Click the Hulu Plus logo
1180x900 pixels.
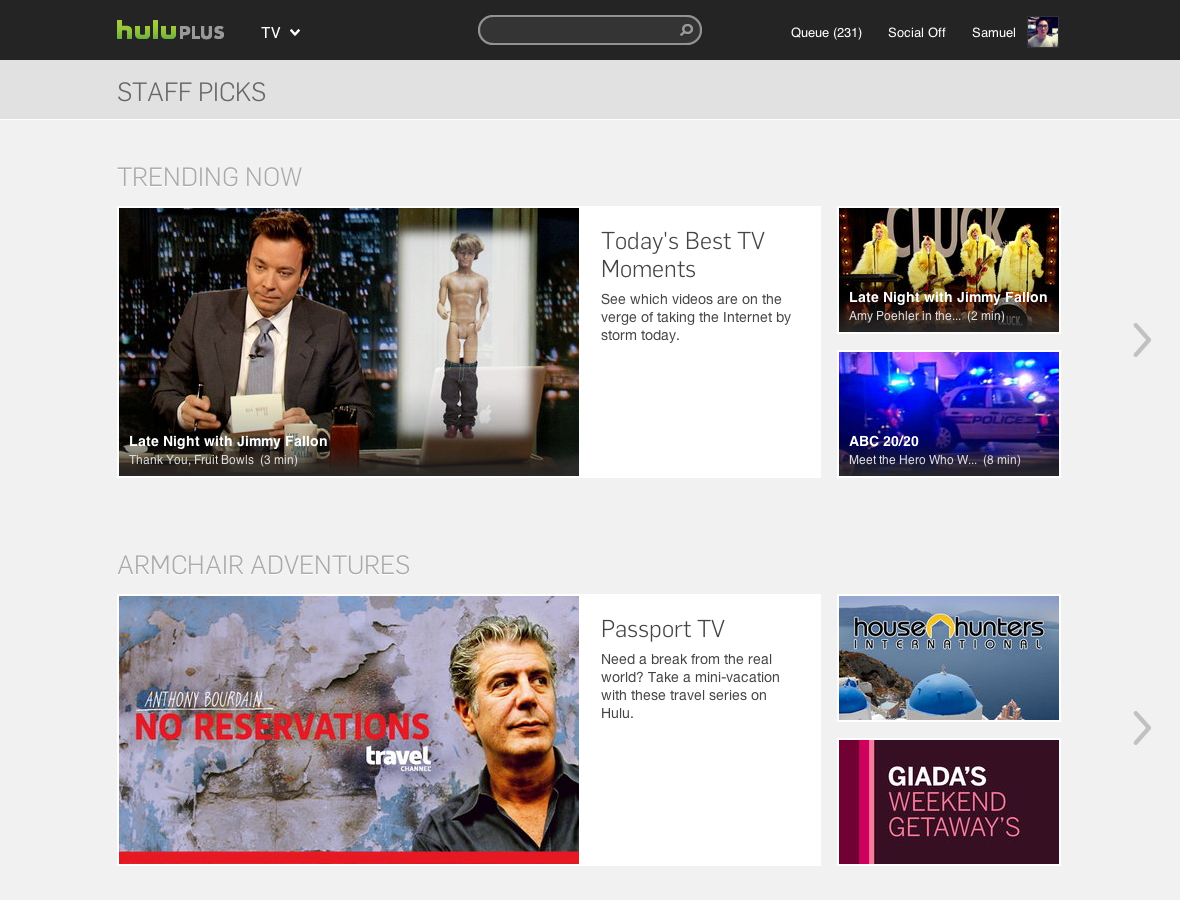point(170,30)
